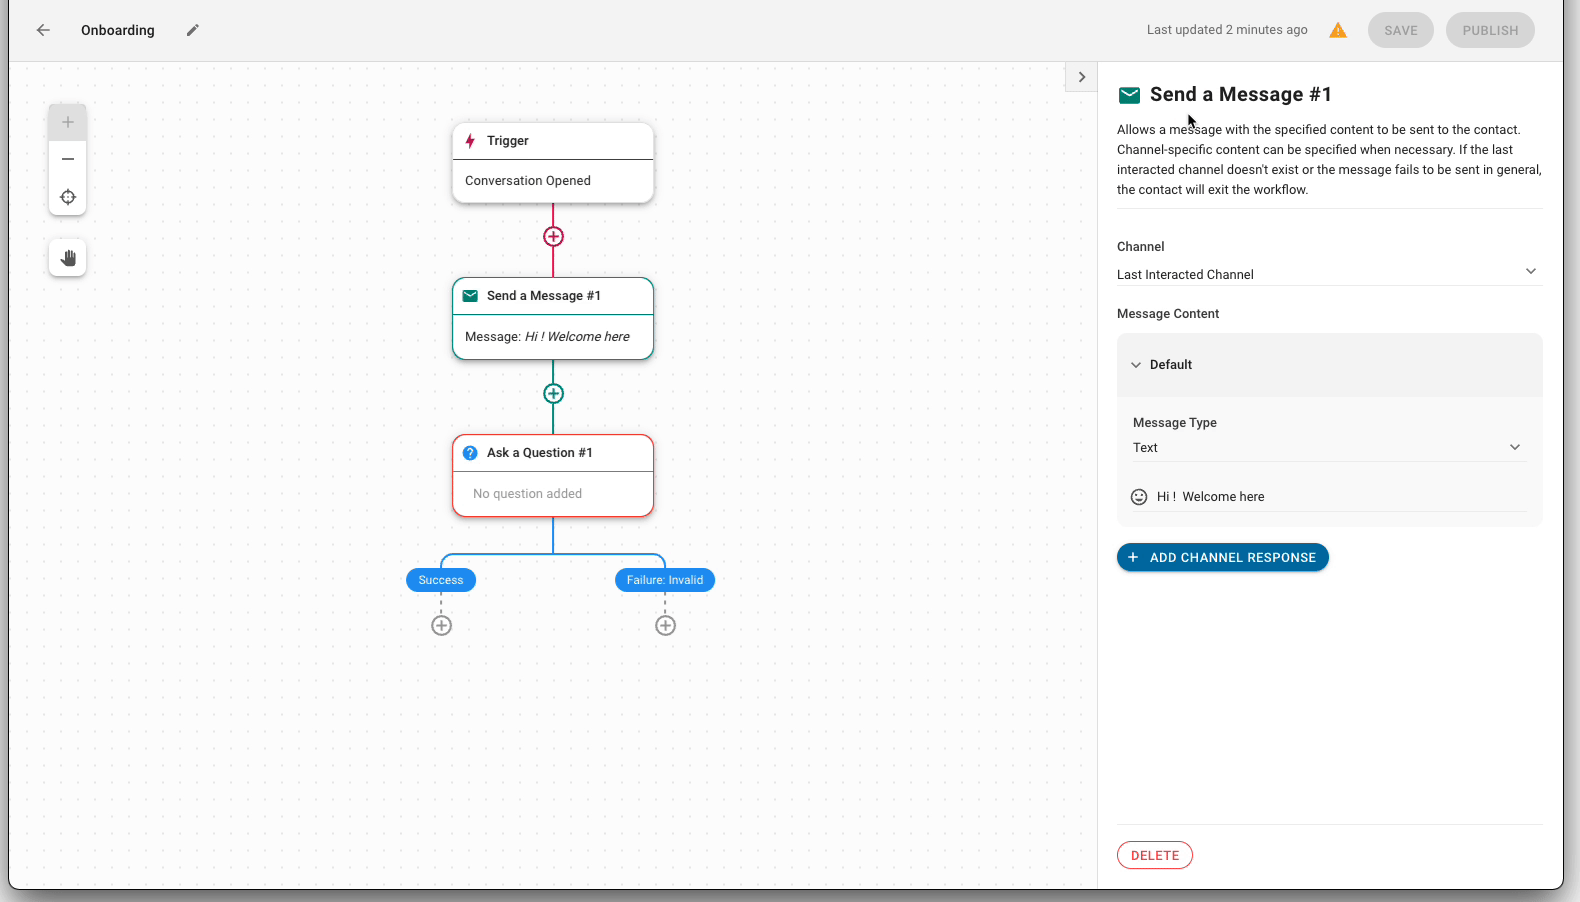Click the Add Channel Response button
The width and height of the screenshot is (1580, 902).
1222,557
